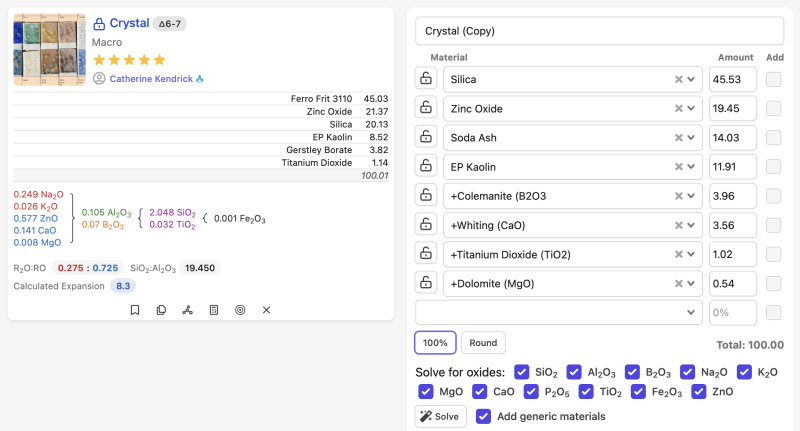The image size is (800, 431).
Task: Click the target icon on Crystal card
Action: click(x=240, y=310)
